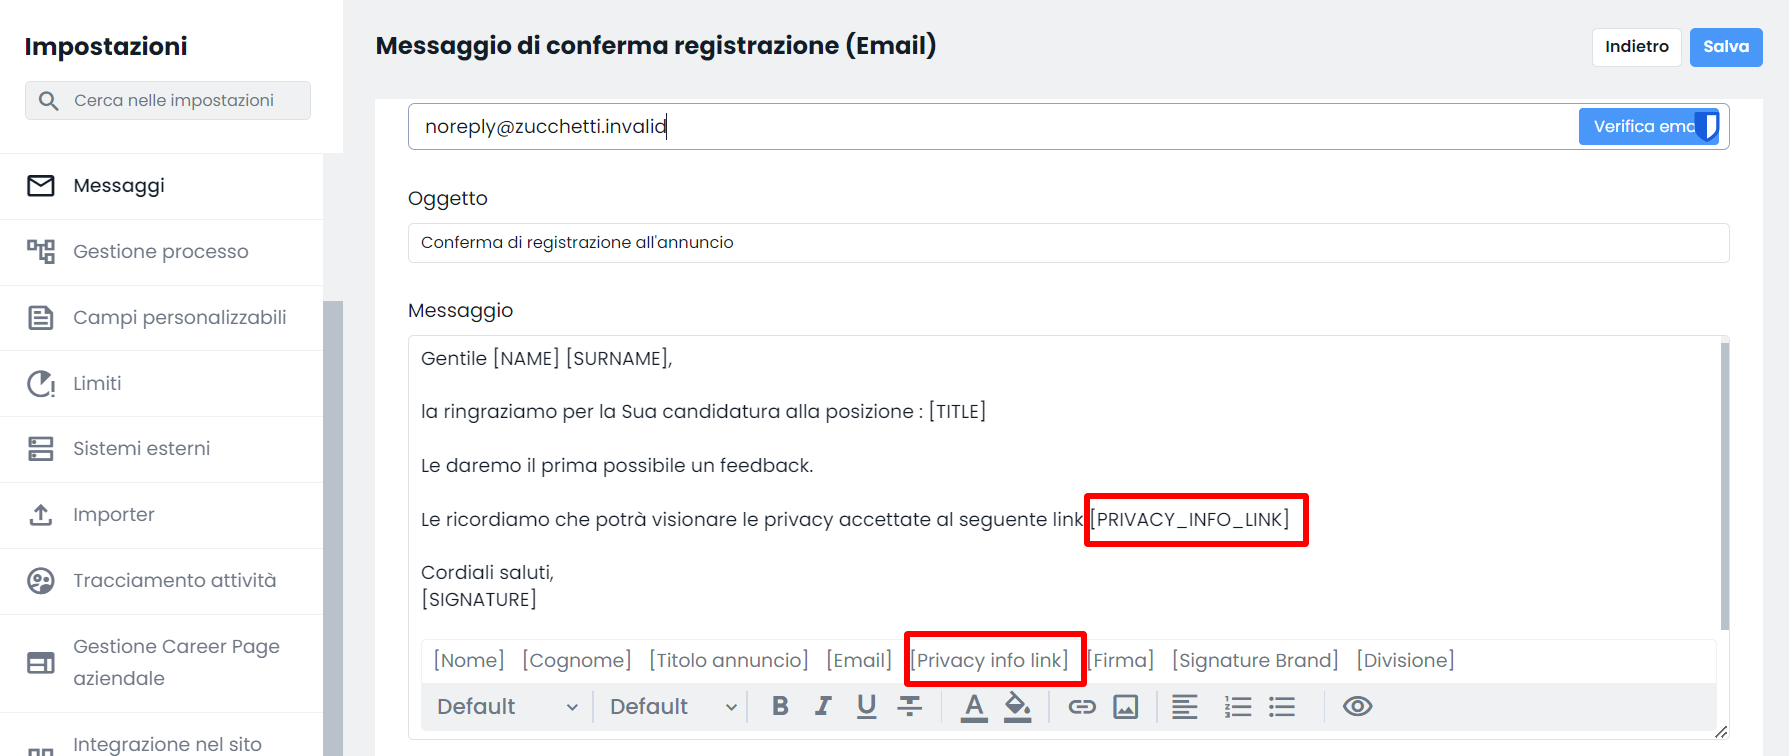Underline selected message text
Viewport: 1789px width, 756px height.
867,706
